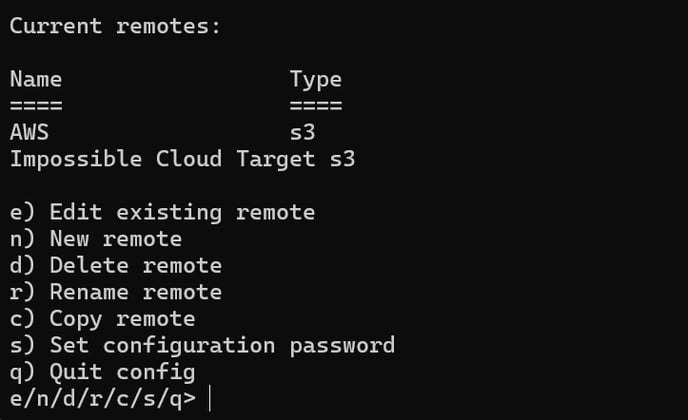Image resolution: width=688 pixels, height=420 pixels.
Task: Select the 'Rename remote' menu line
Action: pyautogui.click(x=116, y=292)
